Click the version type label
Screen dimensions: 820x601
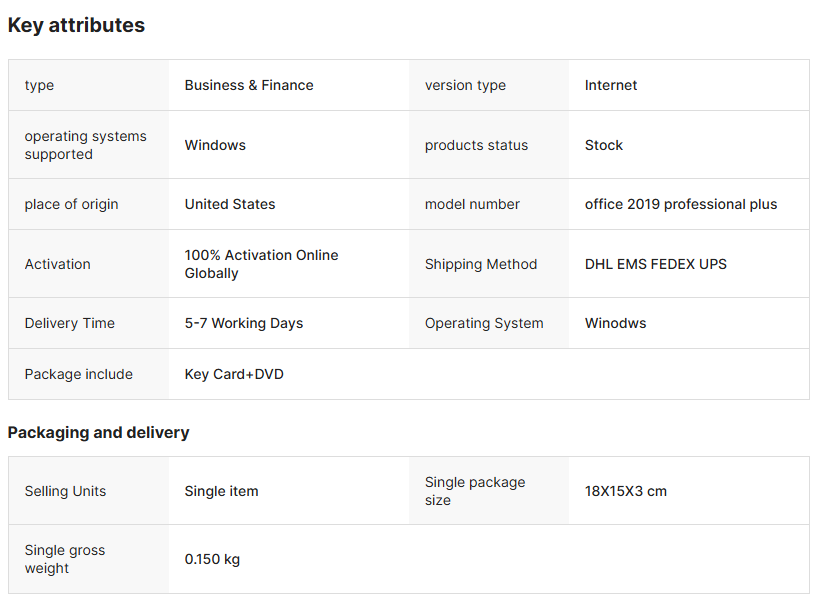click(x=465, y=85)
